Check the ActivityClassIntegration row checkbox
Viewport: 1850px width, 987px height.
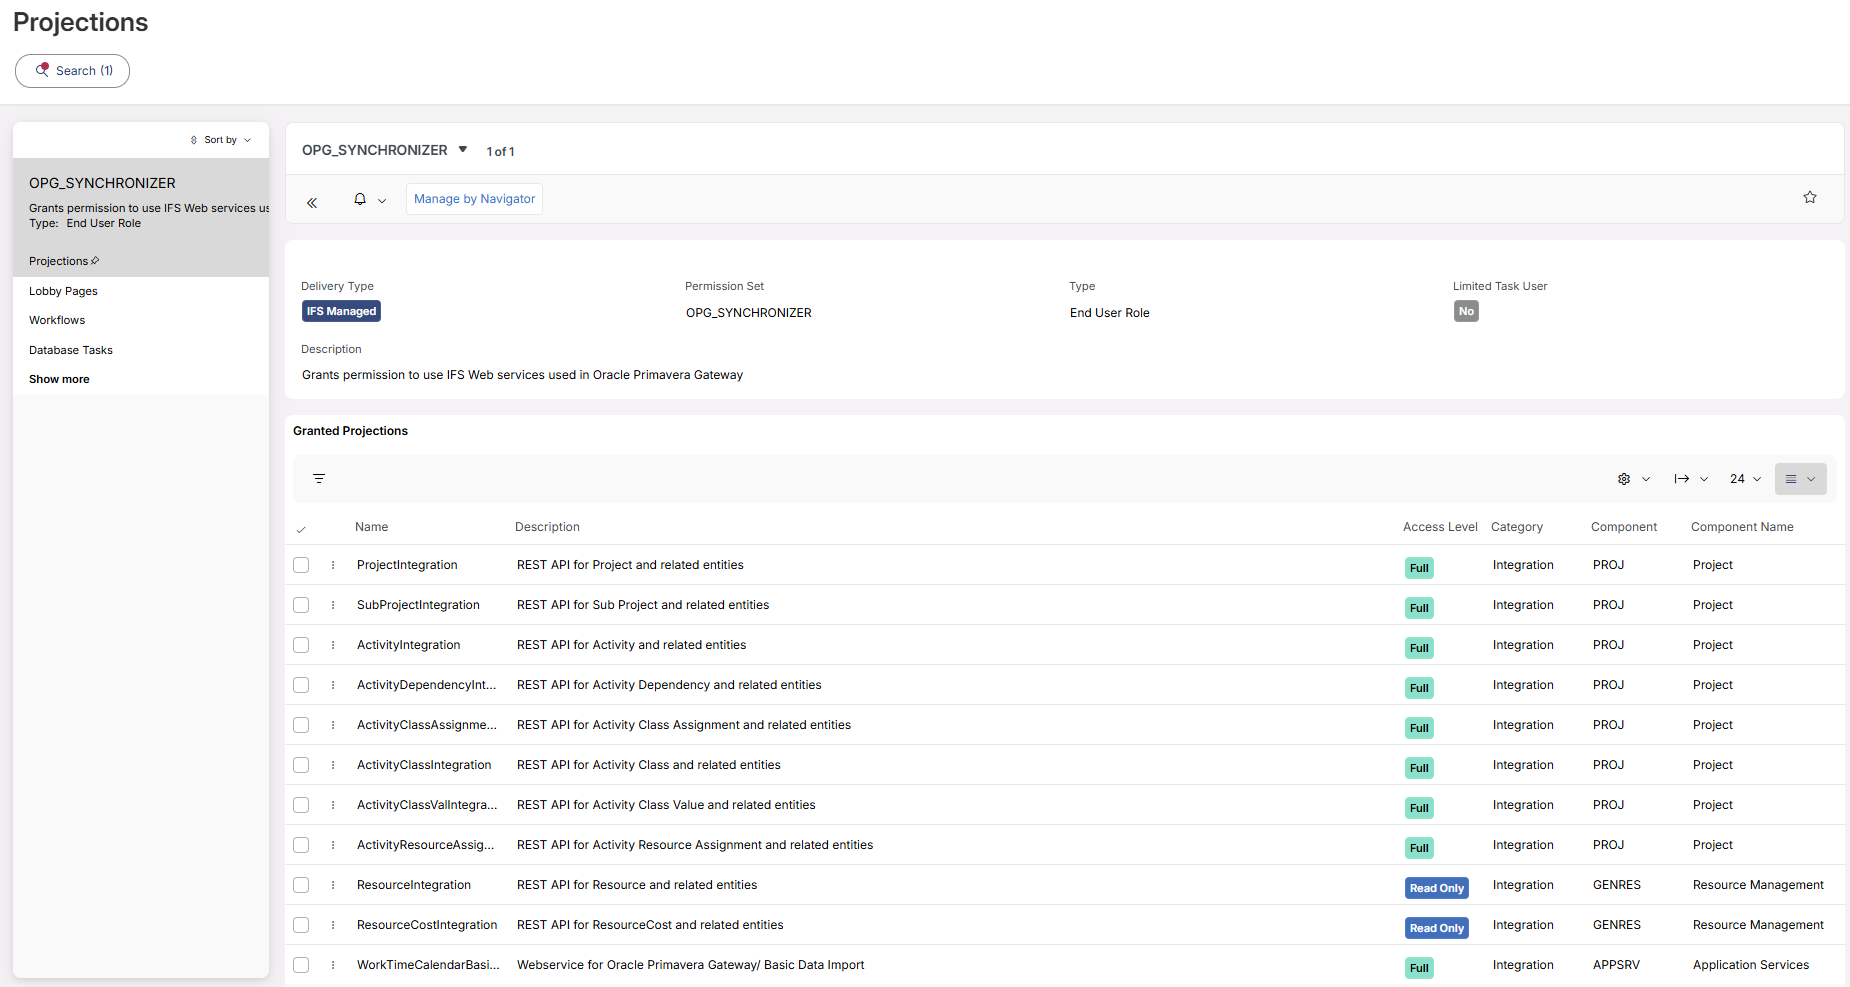[301, 765]
